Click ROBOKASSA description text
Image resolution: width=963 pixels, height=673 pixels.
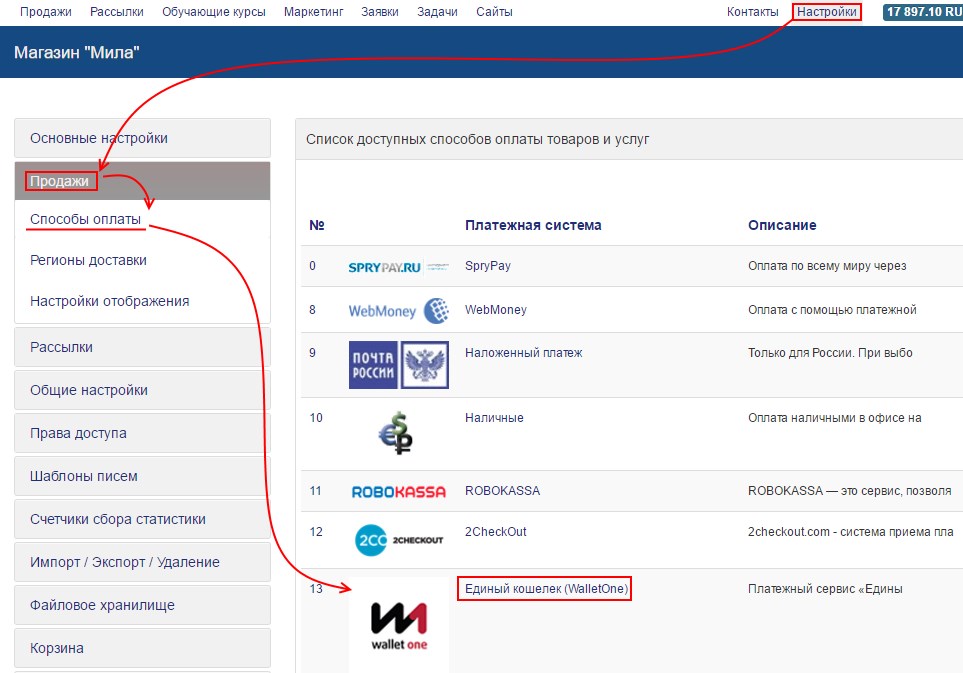(849, 491)
